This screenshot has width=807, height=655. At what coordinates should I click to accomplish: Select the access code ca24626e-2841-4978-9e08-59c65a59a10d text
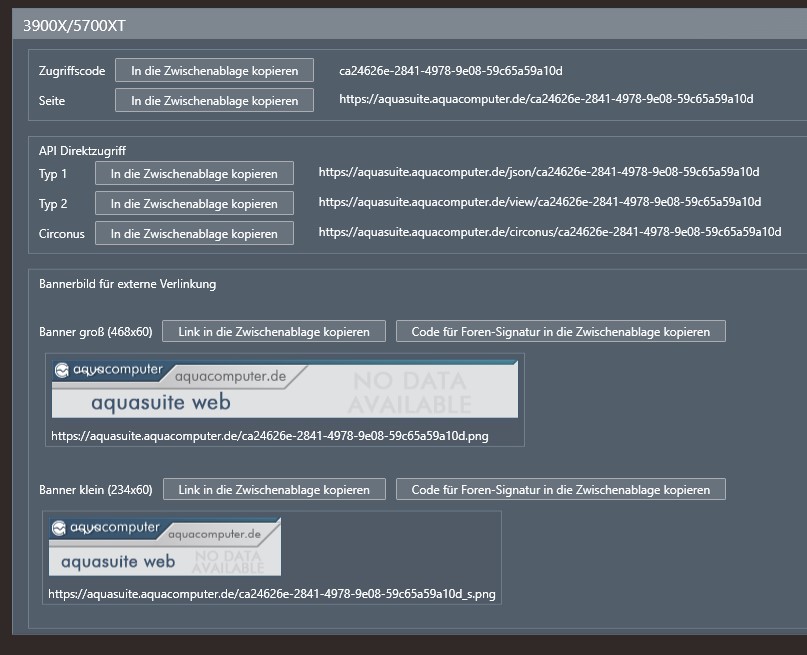(x=450, y=70)
